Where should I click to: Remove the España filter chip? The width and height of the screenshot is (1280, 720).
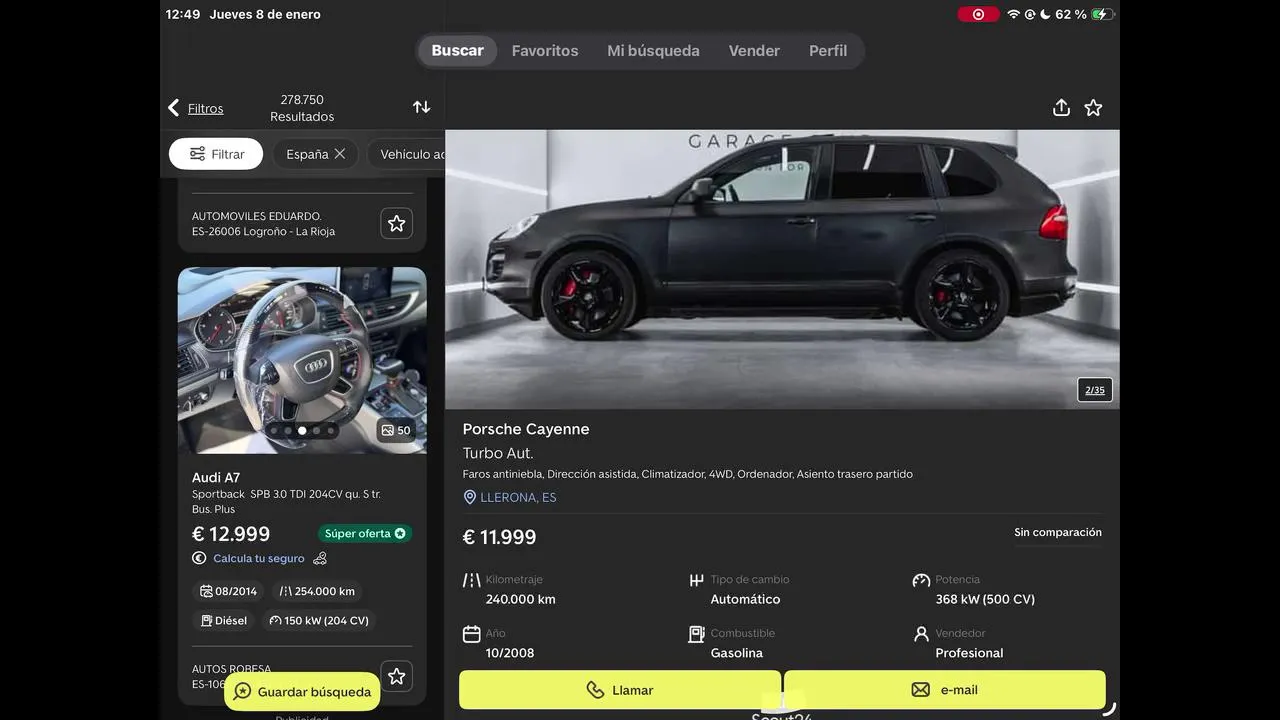point(340,154)
